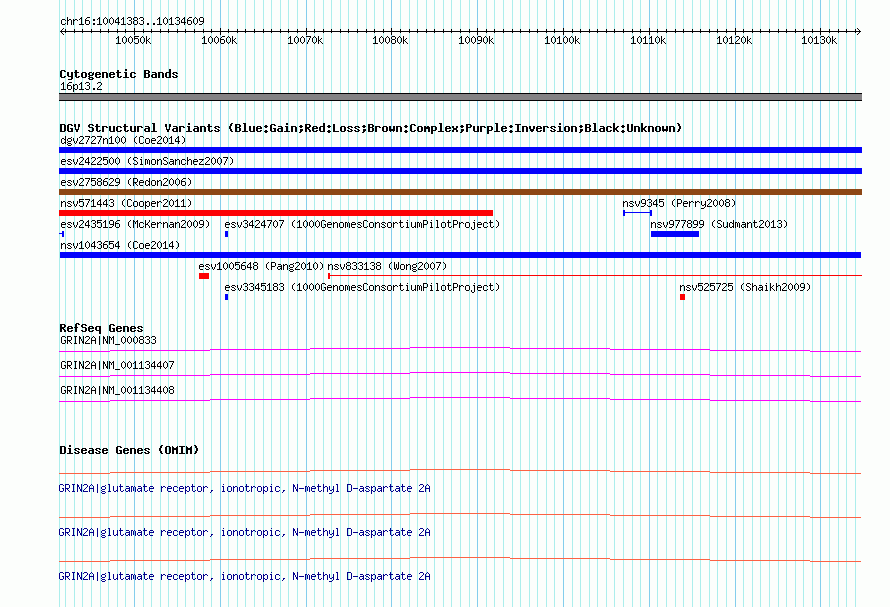890x607 pixels.
Task: Click the esv3345183 small blue marker
Action: point(226,297)
